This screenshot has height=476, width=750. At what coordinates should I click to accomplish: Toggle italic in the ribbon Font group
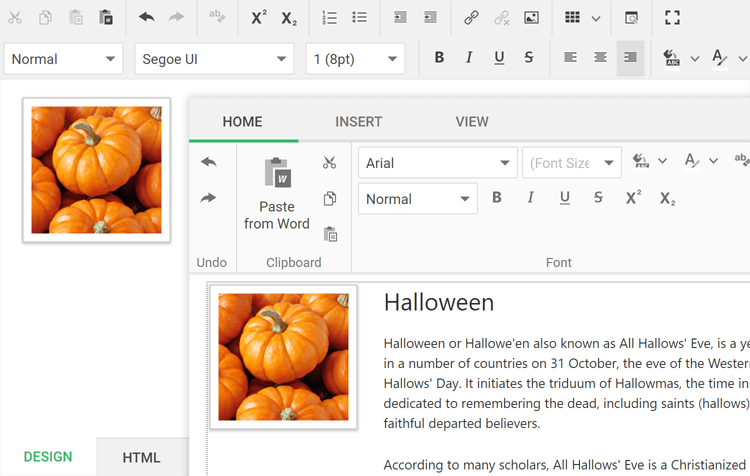(x=531, y=198)
